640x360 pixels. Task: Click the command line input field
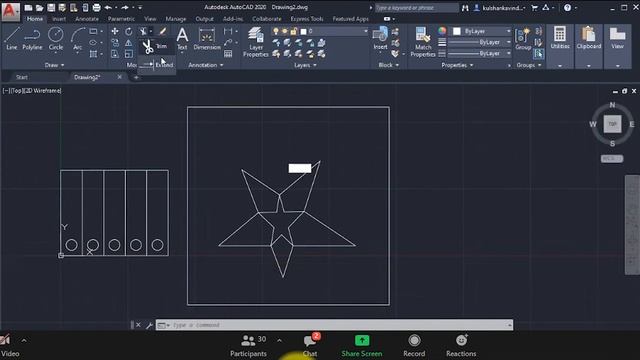[x=335, y=325]
